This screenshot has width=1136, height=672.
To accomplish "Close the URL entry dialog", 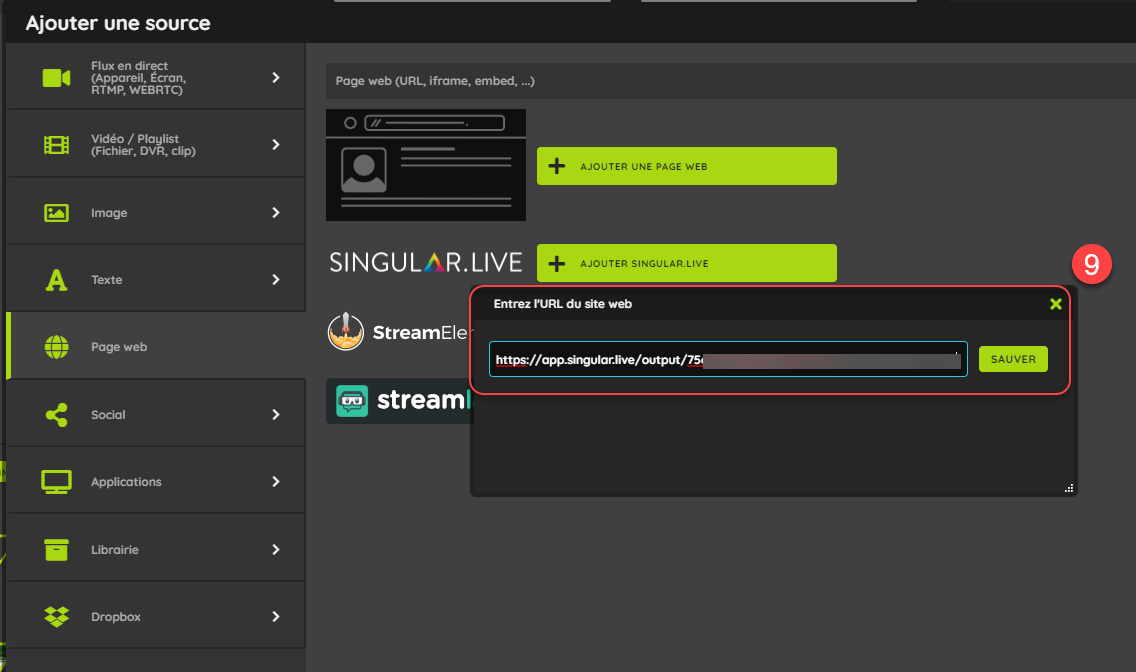I will [x=1056, y=304].
